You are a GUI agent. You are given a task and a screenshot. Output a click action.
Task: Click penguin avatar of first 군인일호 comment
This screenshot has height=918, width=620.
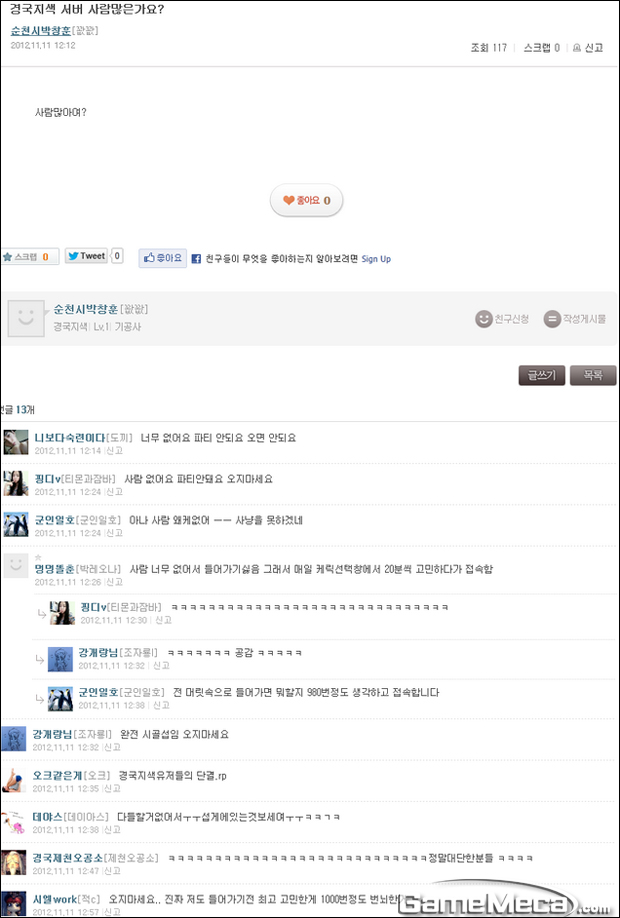[16, 525]
